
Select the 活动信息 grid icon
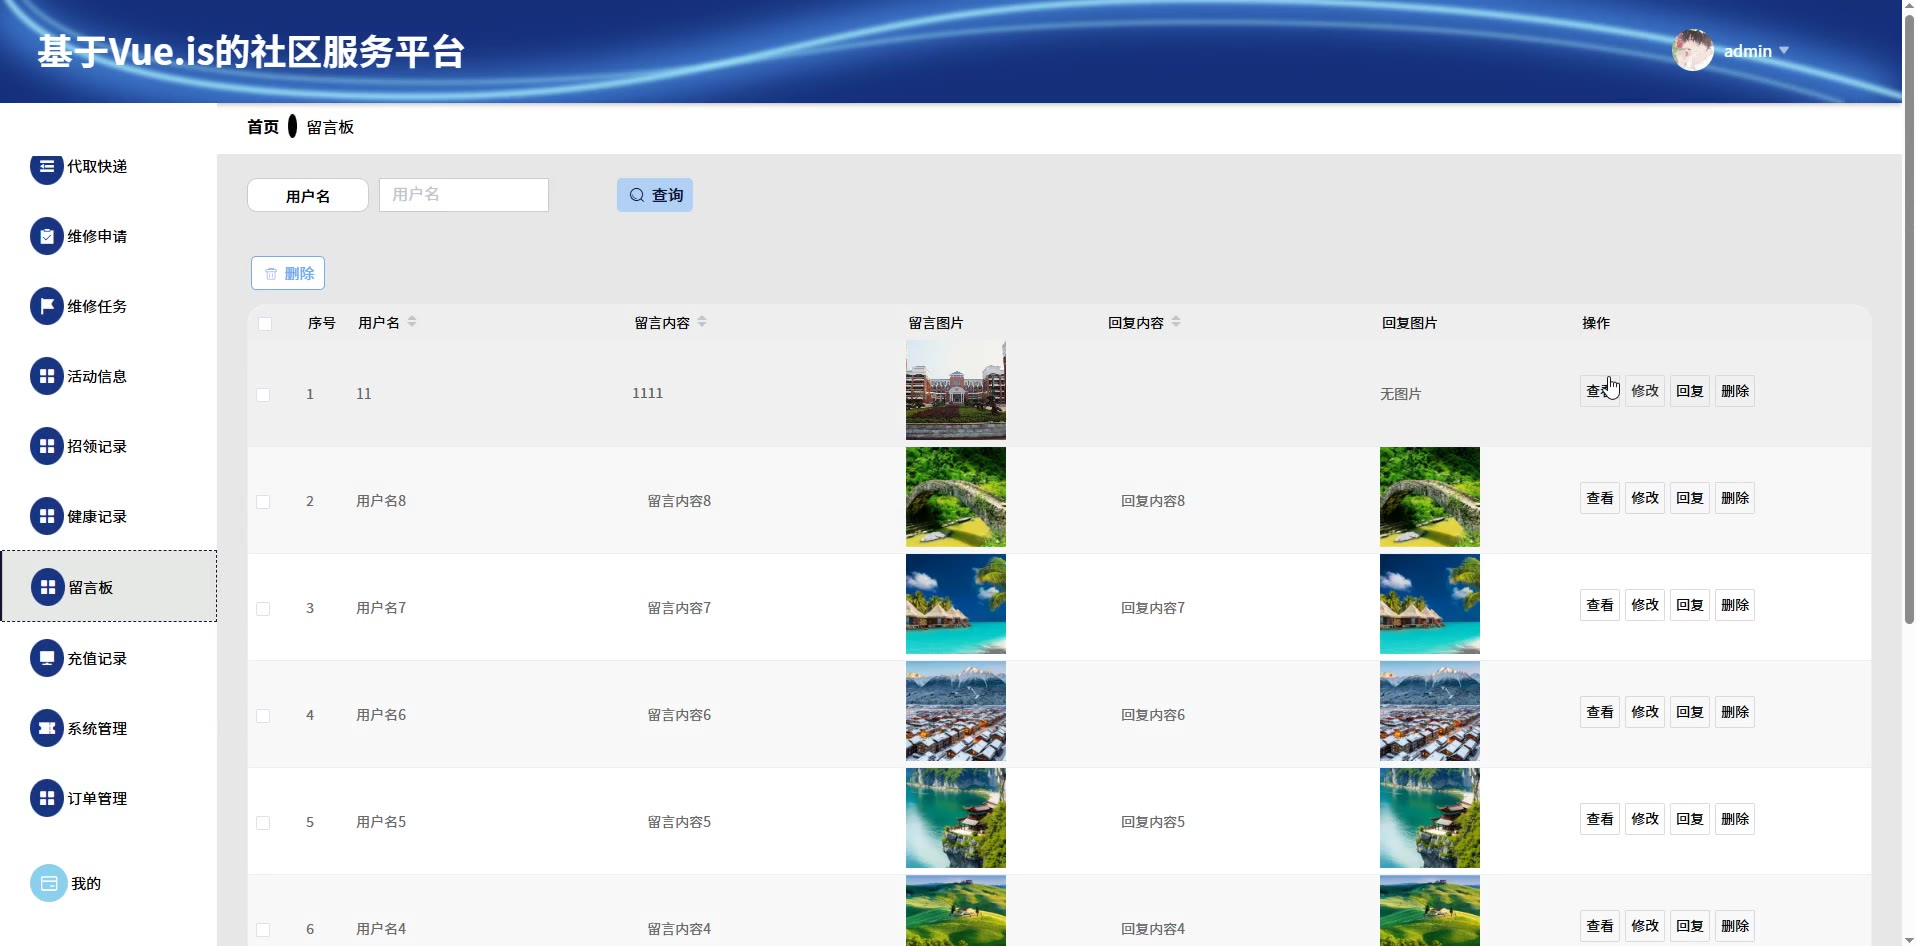(46, 377)
